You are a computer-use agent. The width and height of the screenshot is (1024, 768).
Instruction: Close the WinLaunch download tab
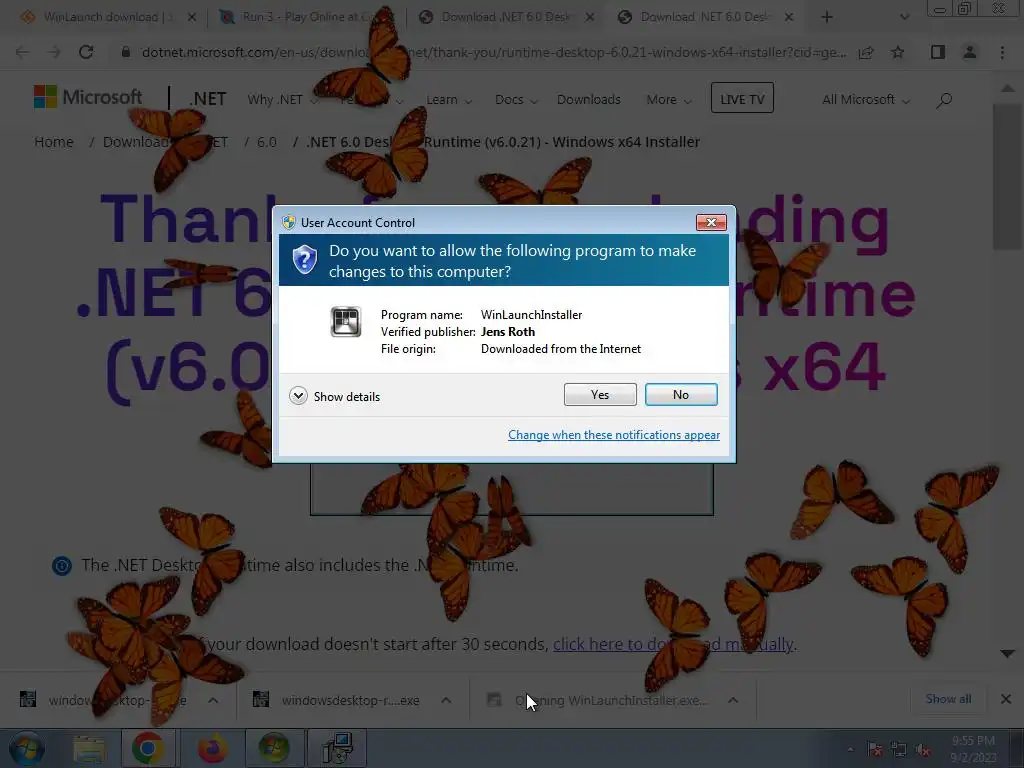pos(191,18)
